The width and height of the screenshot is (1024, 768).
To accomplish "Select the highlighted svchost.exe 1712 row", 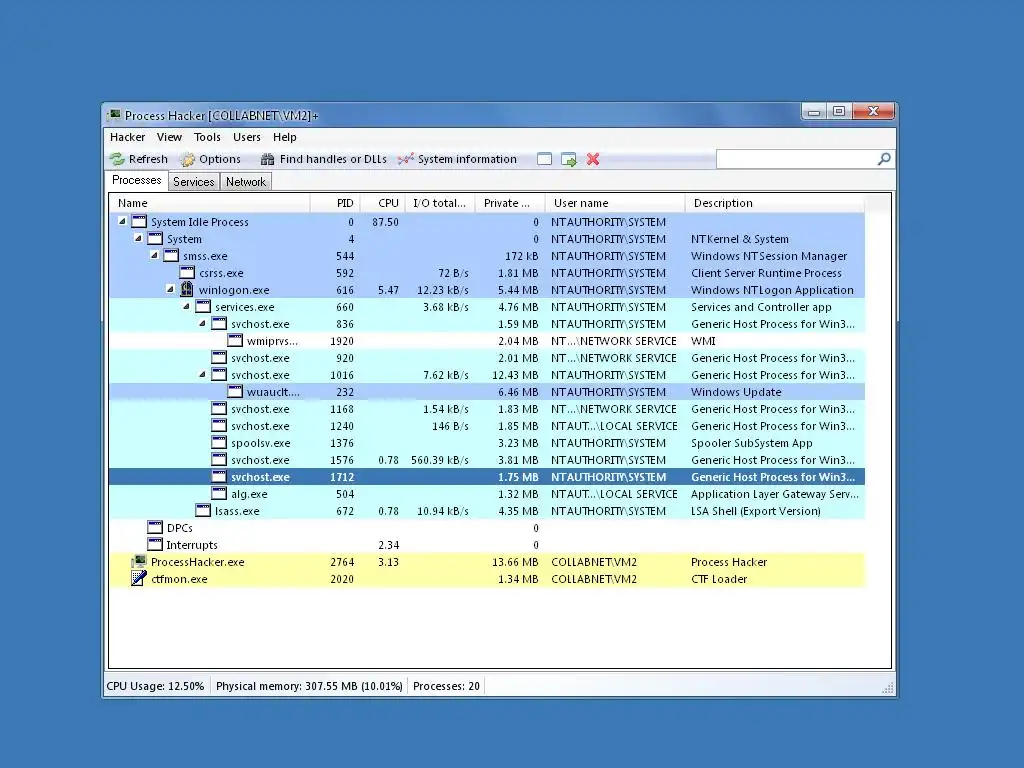I will 487,477.
